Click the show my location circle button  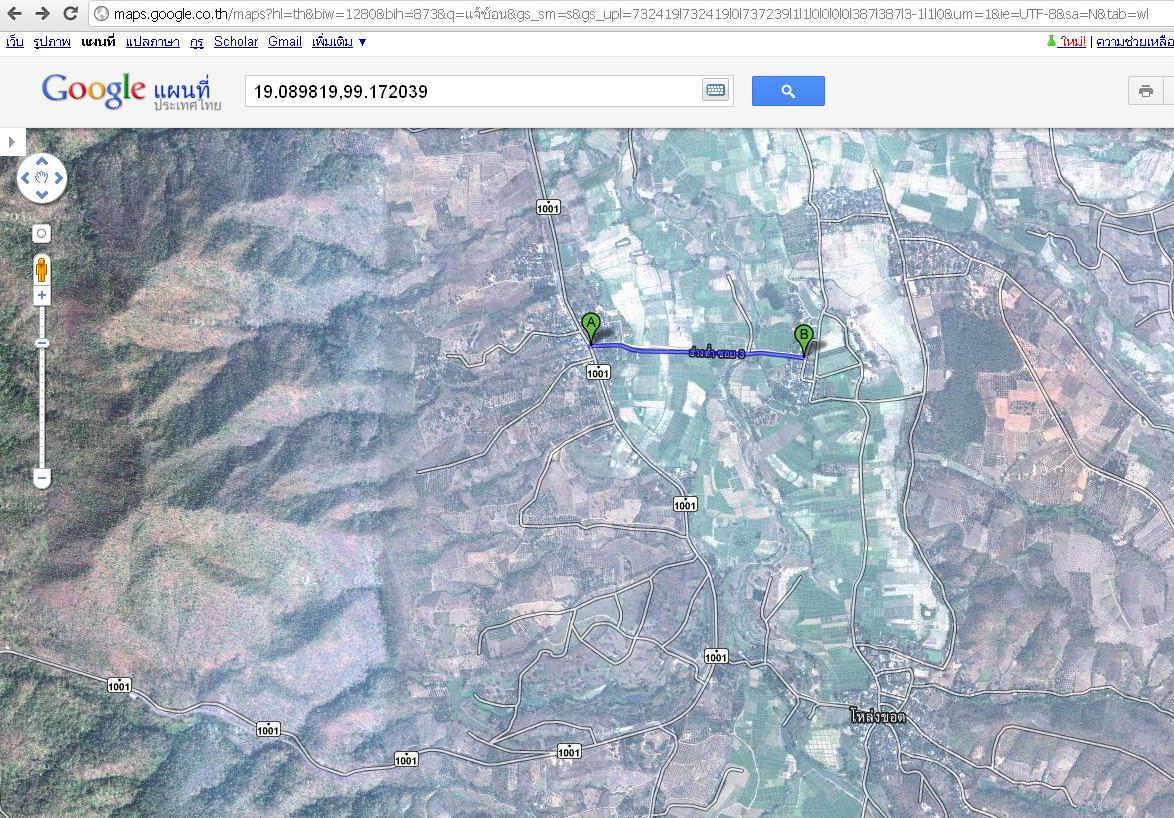[x=41, y=233]
